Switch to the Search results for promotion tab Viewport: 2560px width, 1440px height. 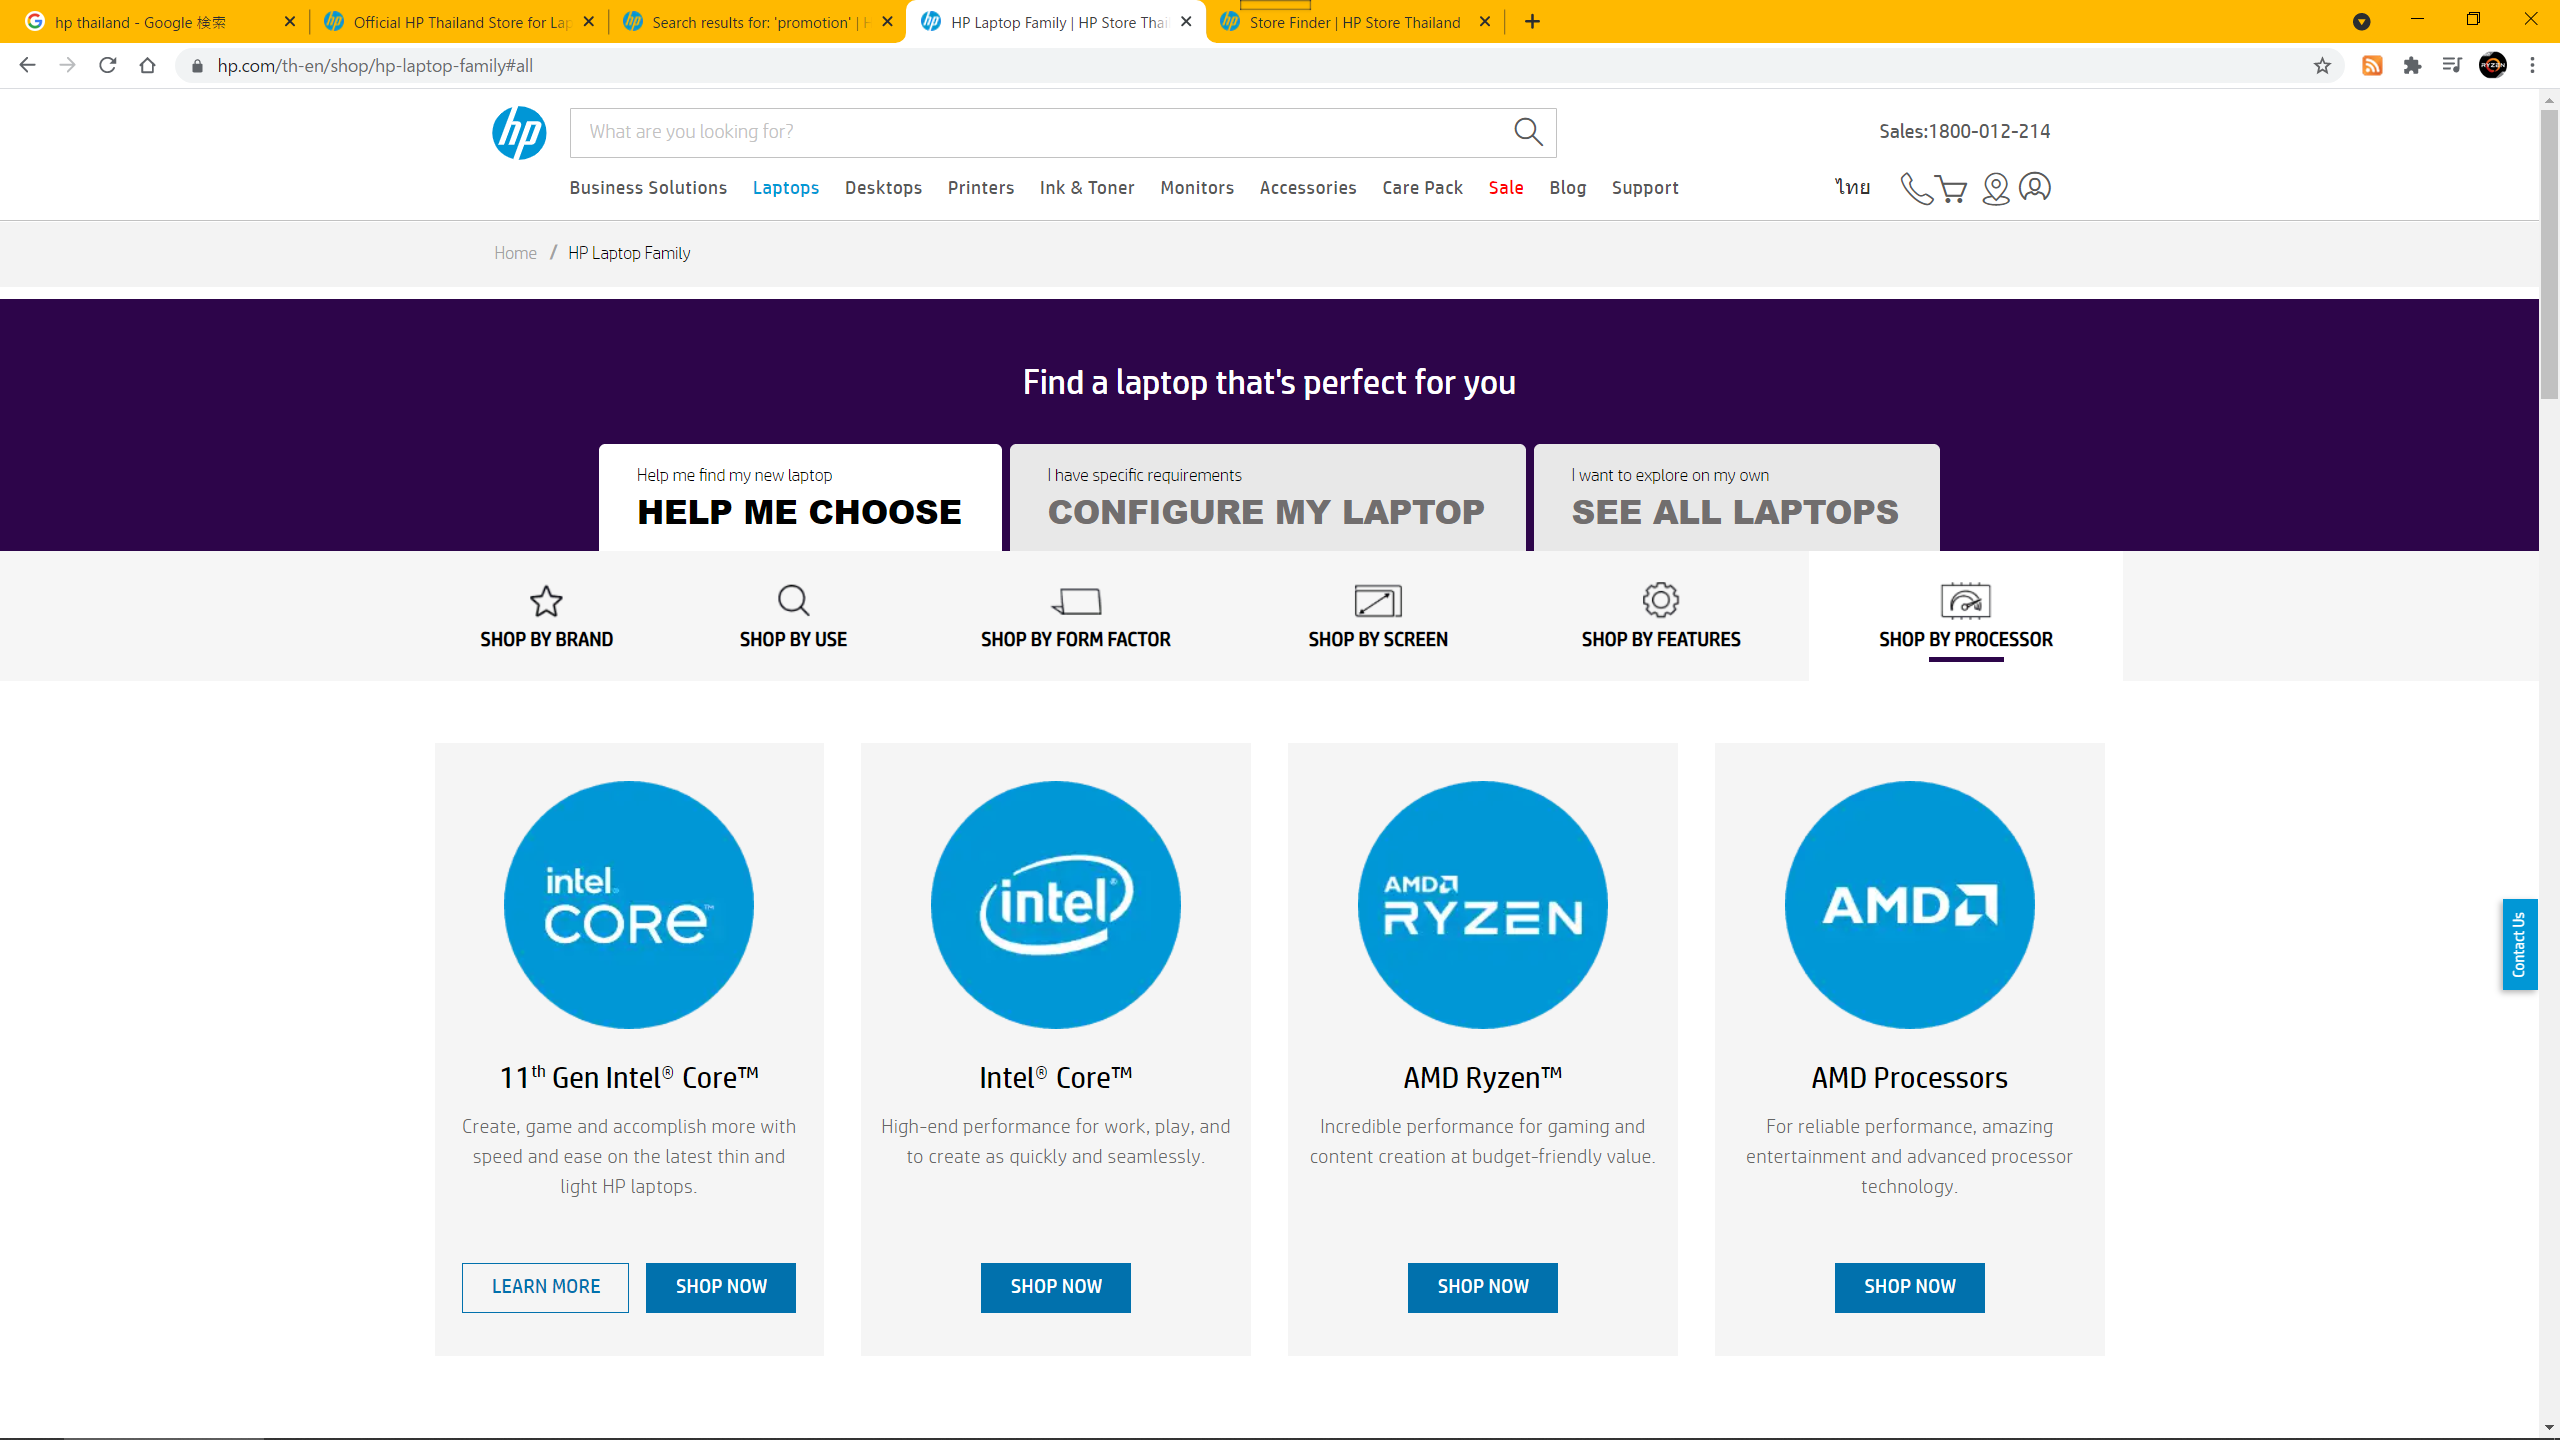coord(758,22)
